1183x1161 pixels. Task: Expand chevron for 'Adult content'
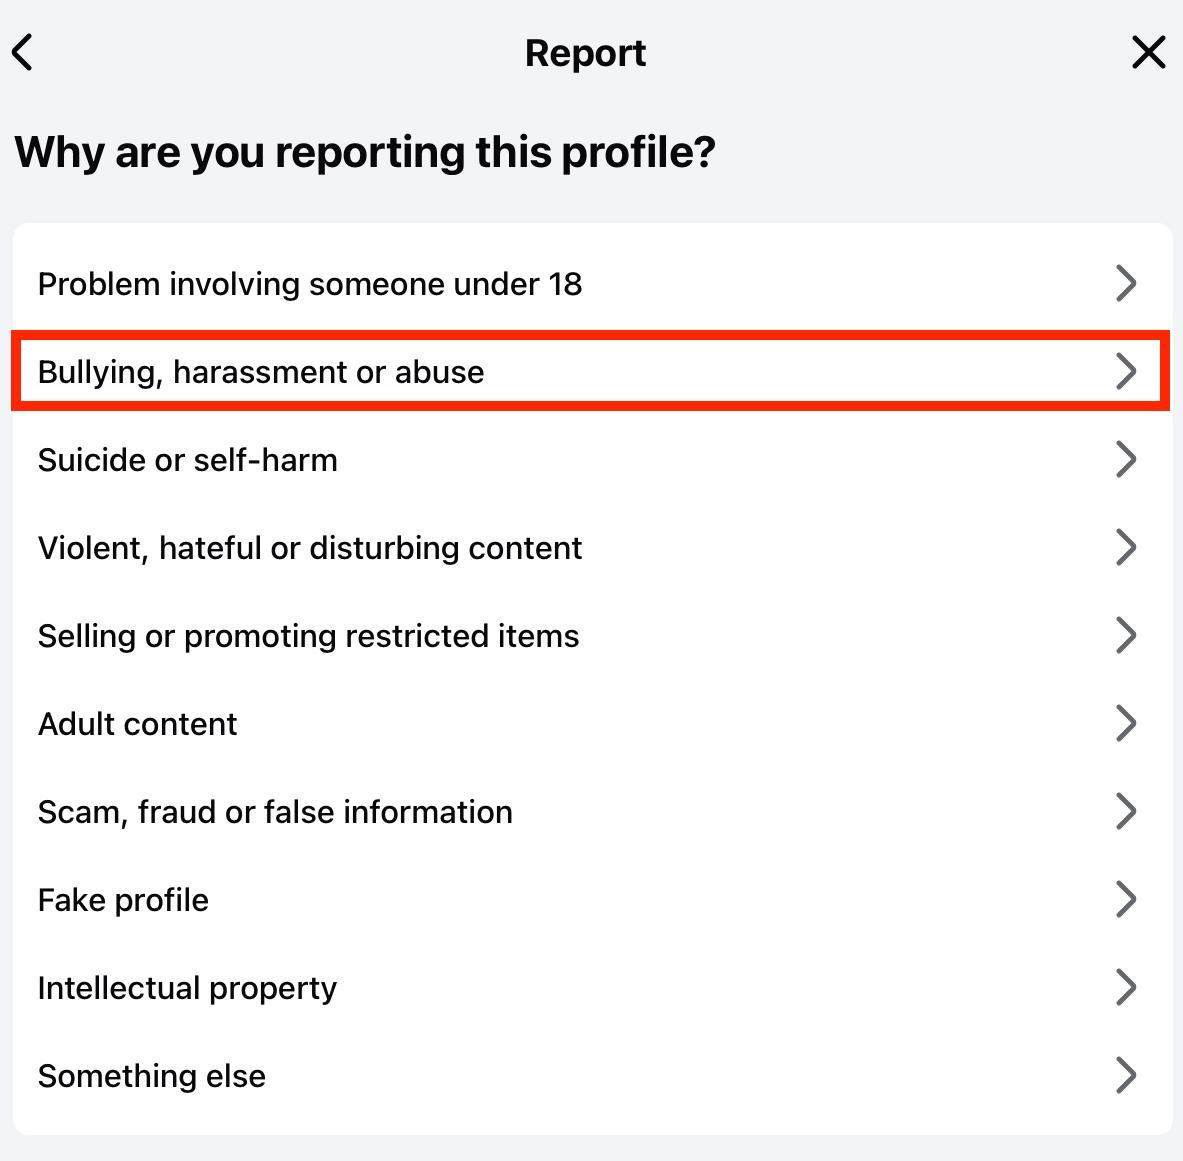point(1126,724)
